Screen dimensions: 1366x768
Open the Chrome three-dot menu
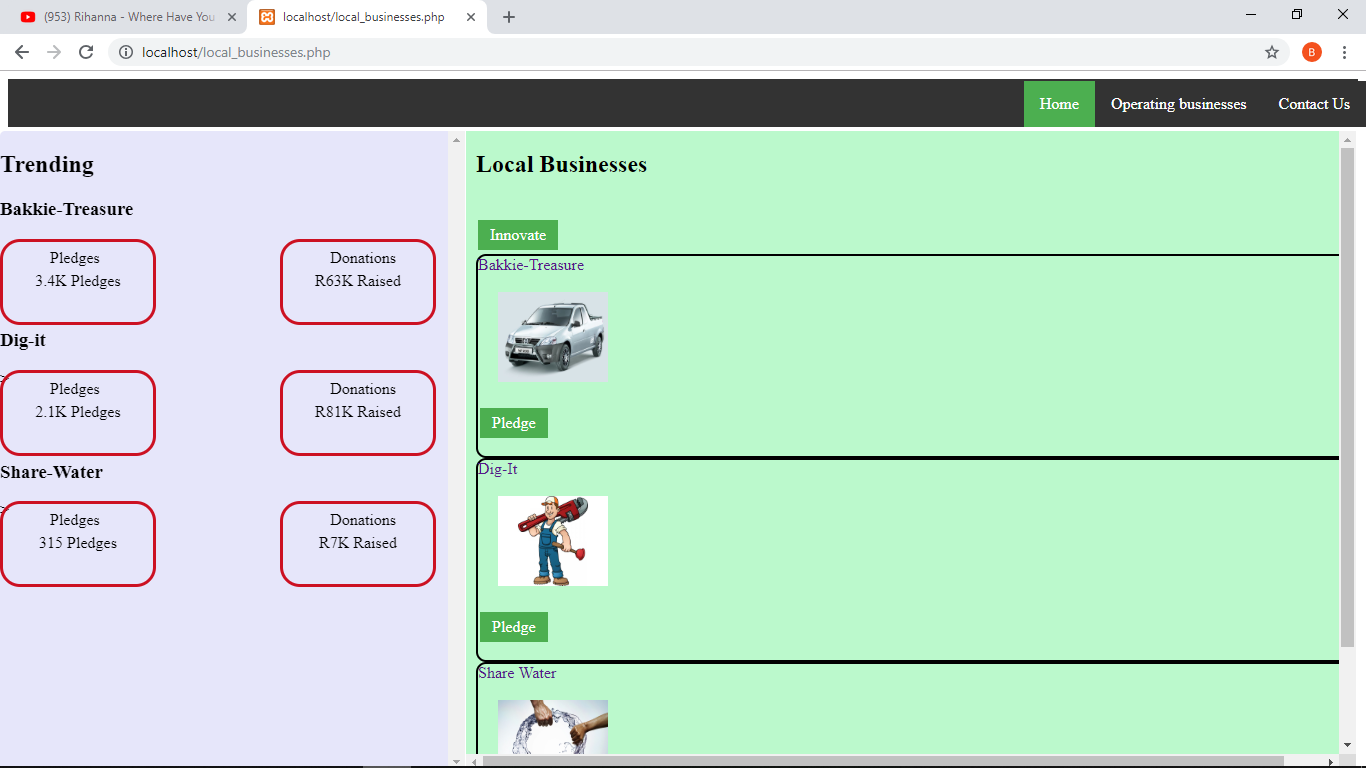coord(1344,52)
